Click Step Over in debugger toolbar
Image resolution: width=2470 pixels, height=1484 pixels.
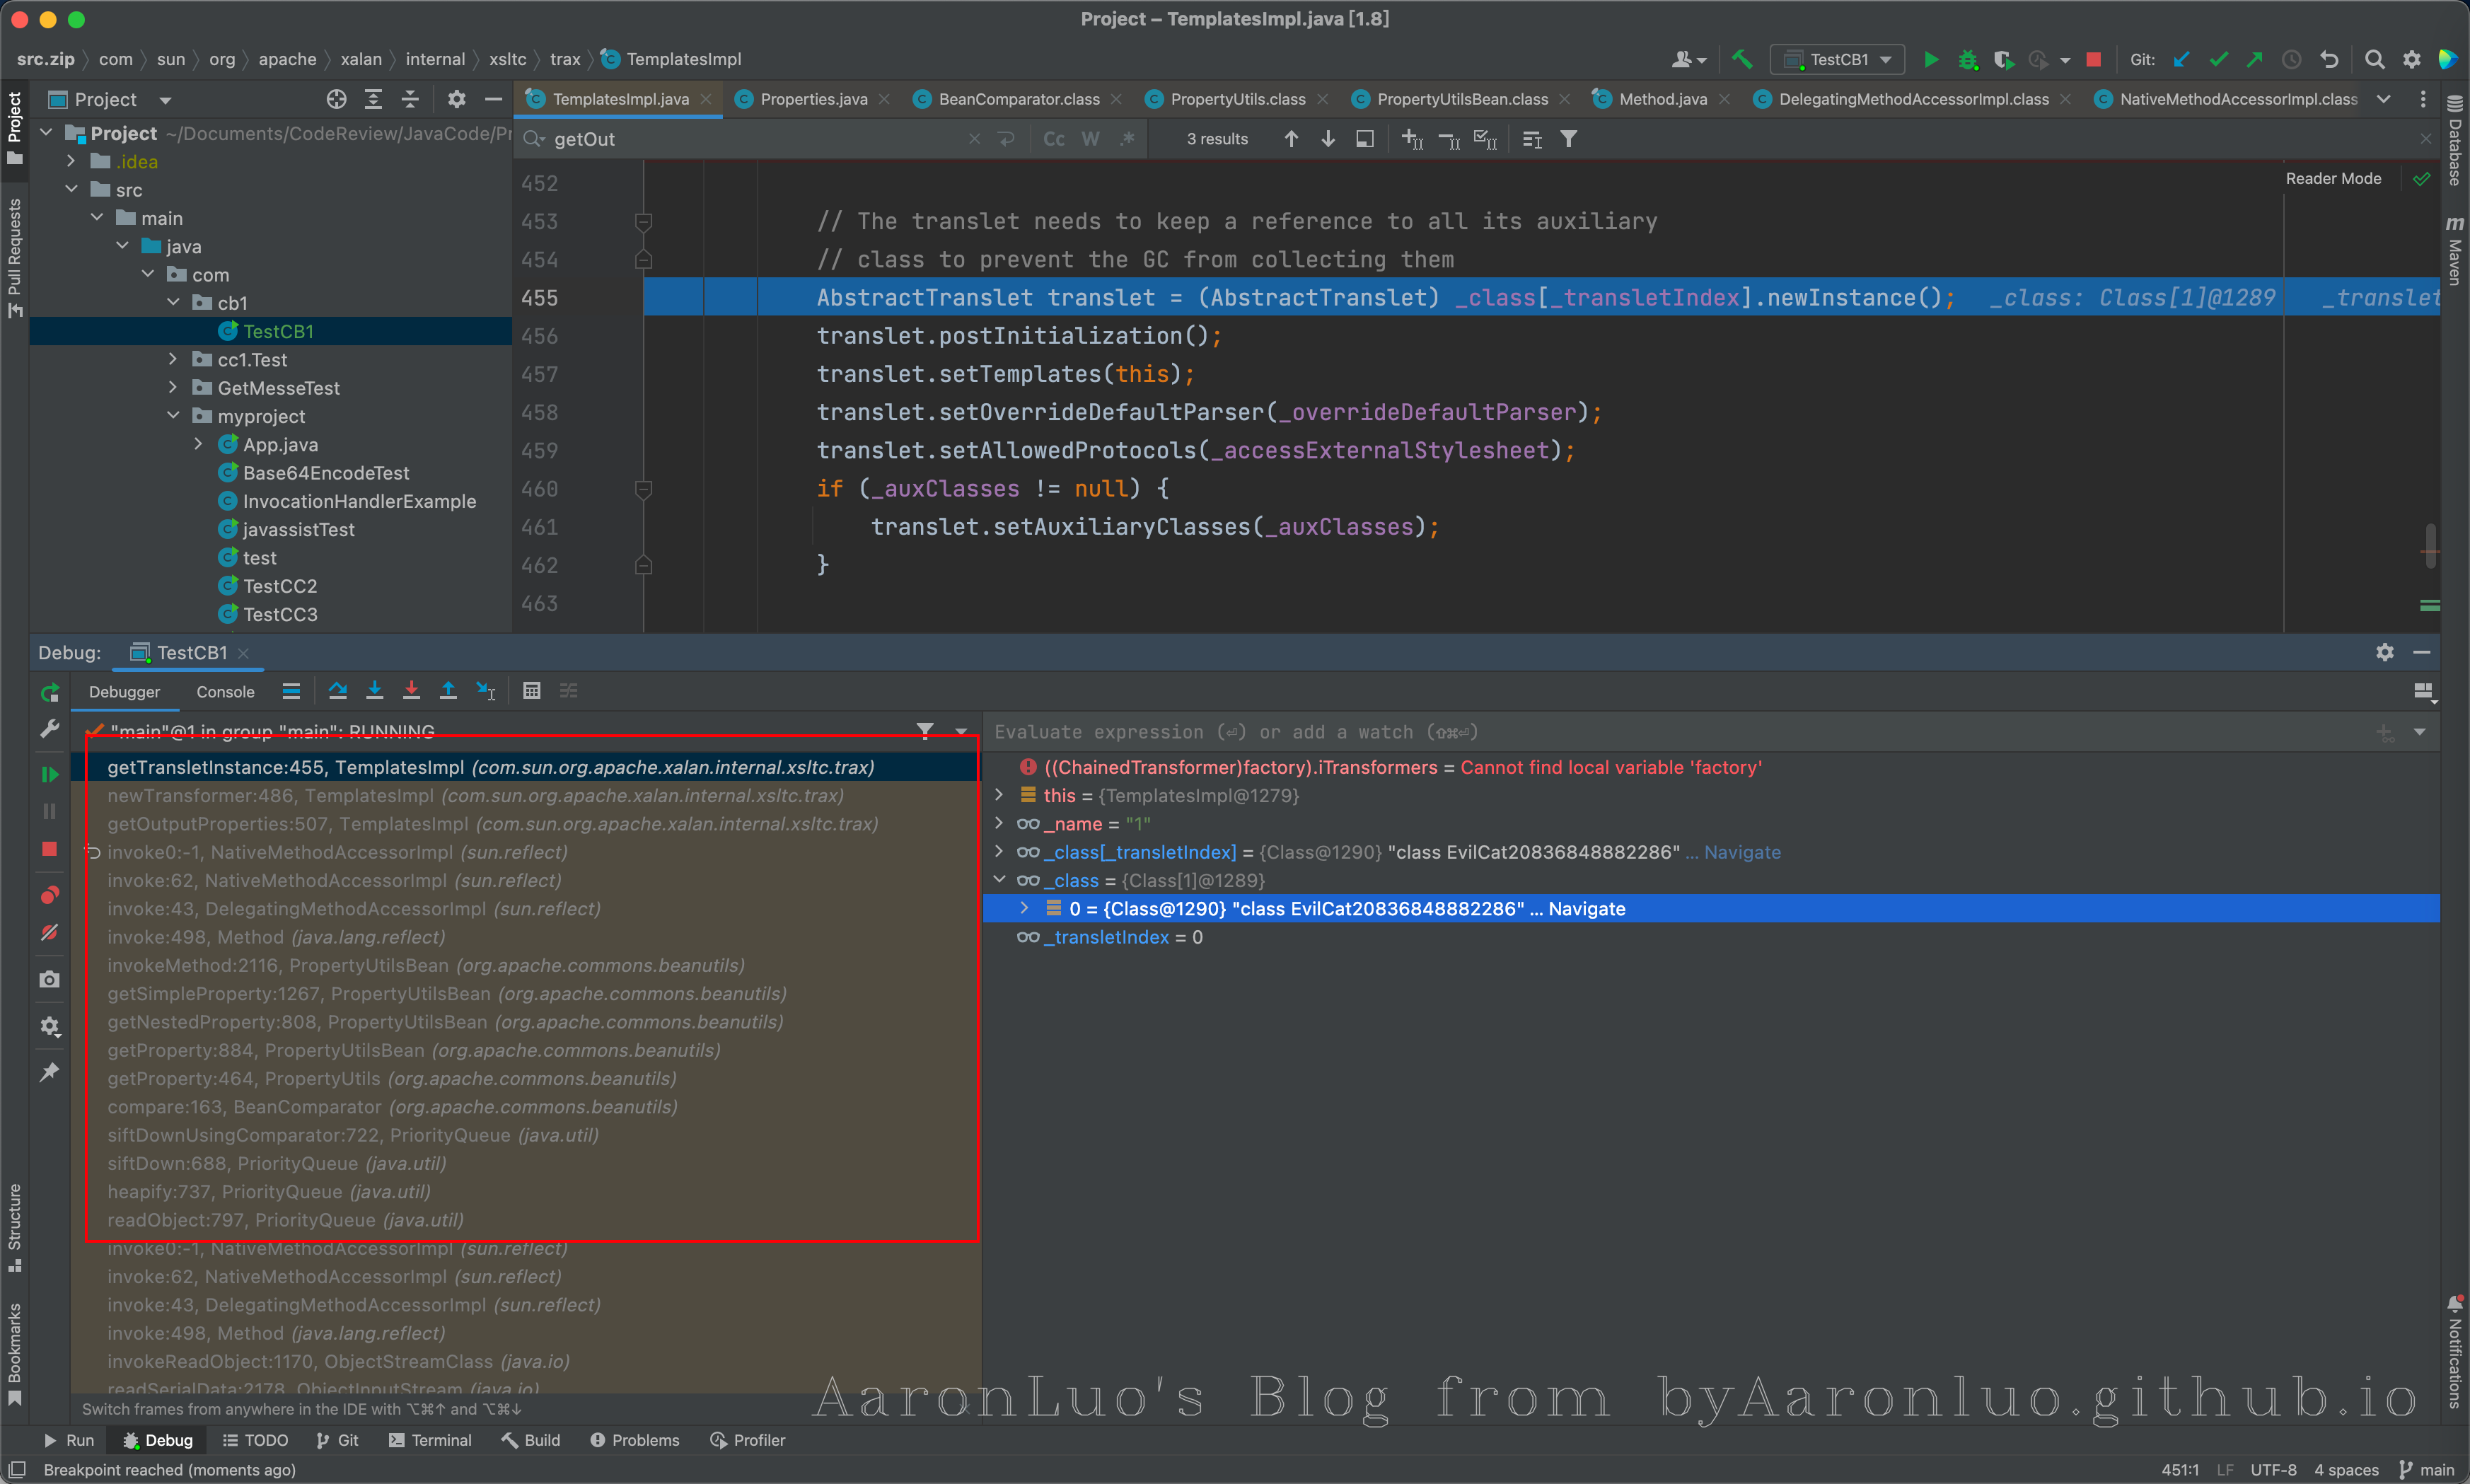tap(337, 690)
